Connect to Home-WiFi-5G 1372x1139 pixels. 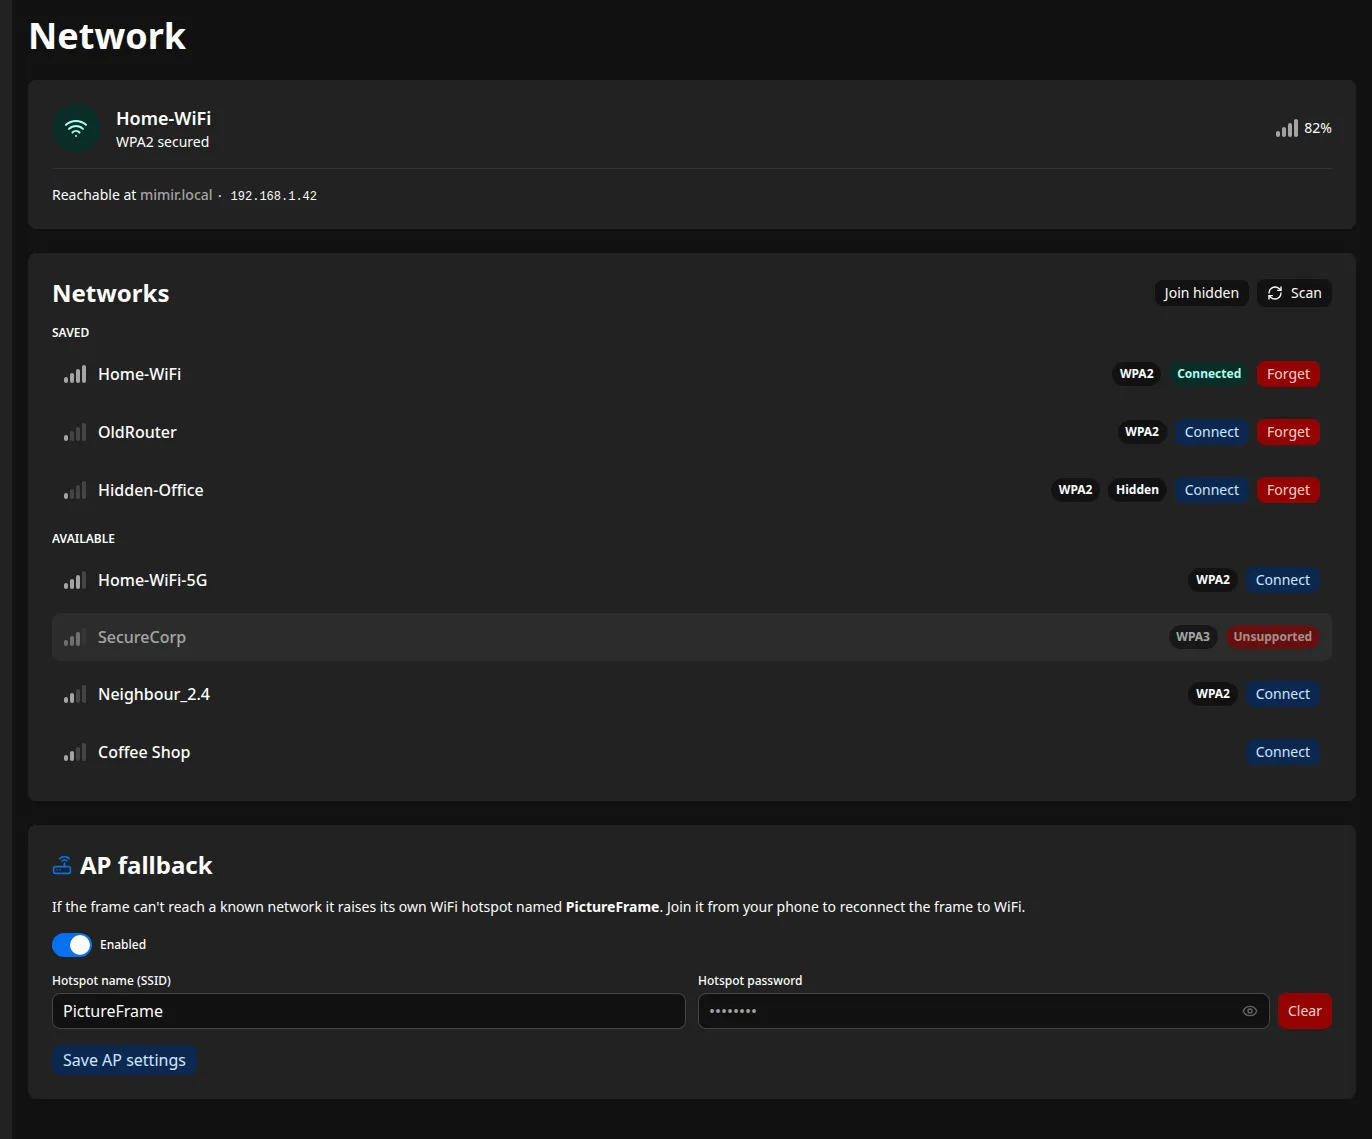point(1282,580)
